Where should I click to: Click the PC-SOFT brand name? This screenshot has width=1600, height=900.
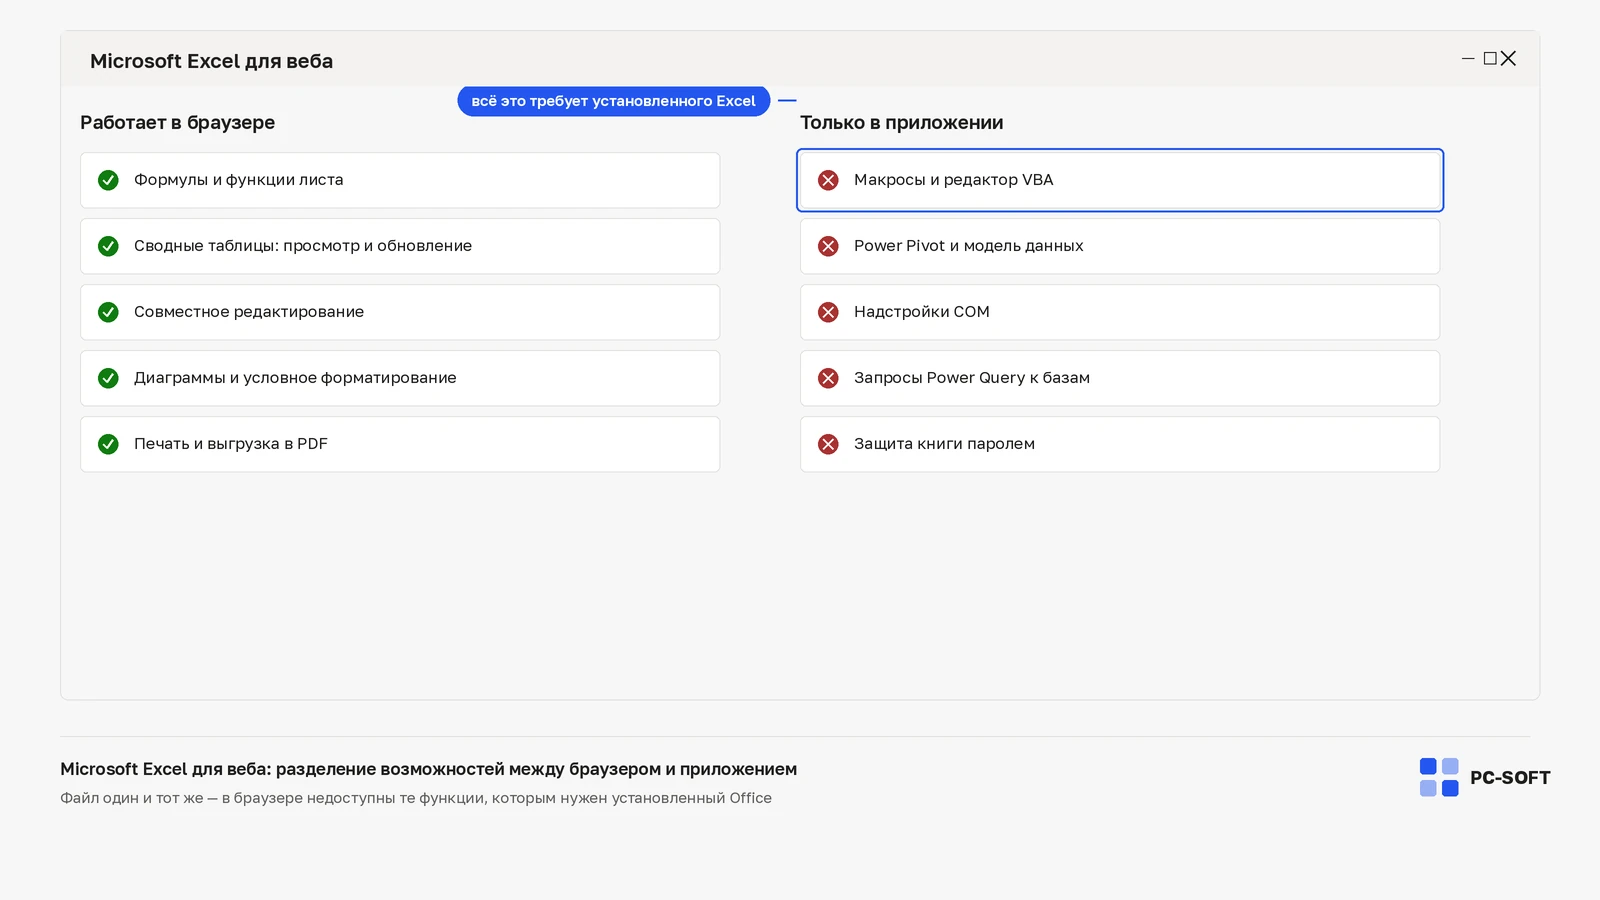[x=1510, y=778]
